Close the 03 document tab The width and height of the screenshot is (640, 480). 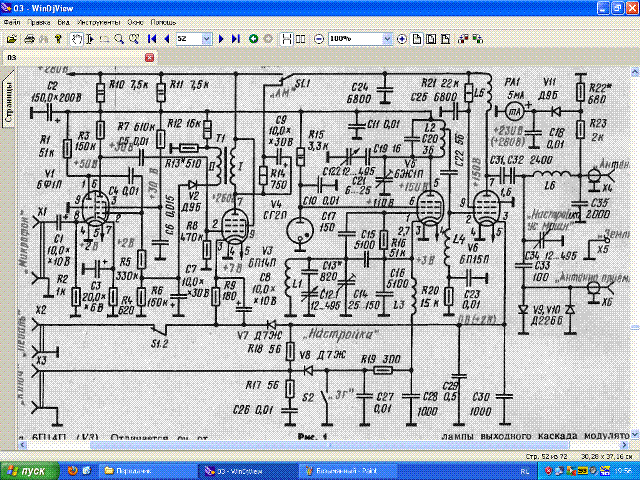tap(150, 57)
